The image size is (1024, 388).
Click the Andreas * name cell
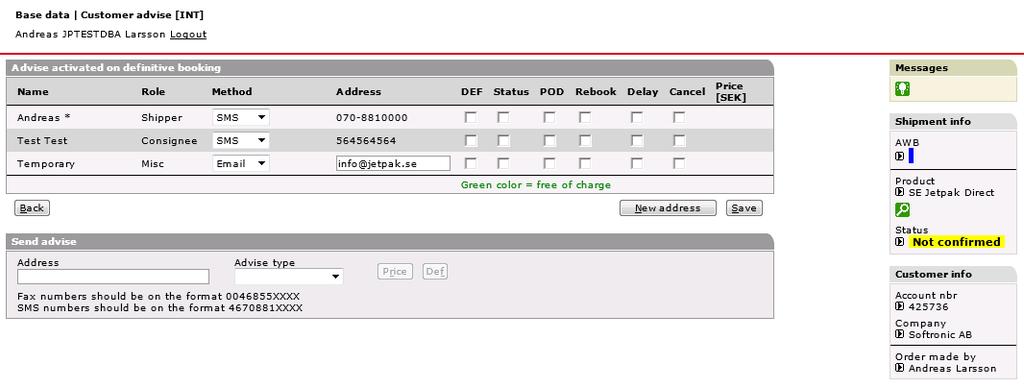tap(43, 118)
